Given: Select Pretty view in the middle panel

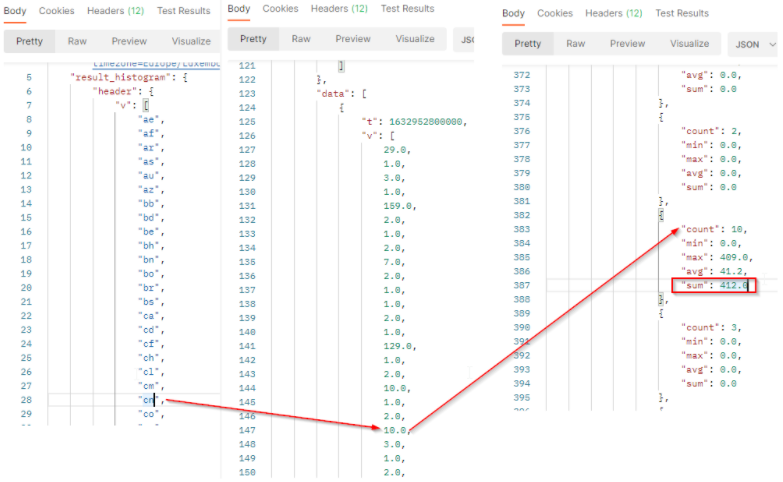Looking at the screenshot, I should [254, 39].
